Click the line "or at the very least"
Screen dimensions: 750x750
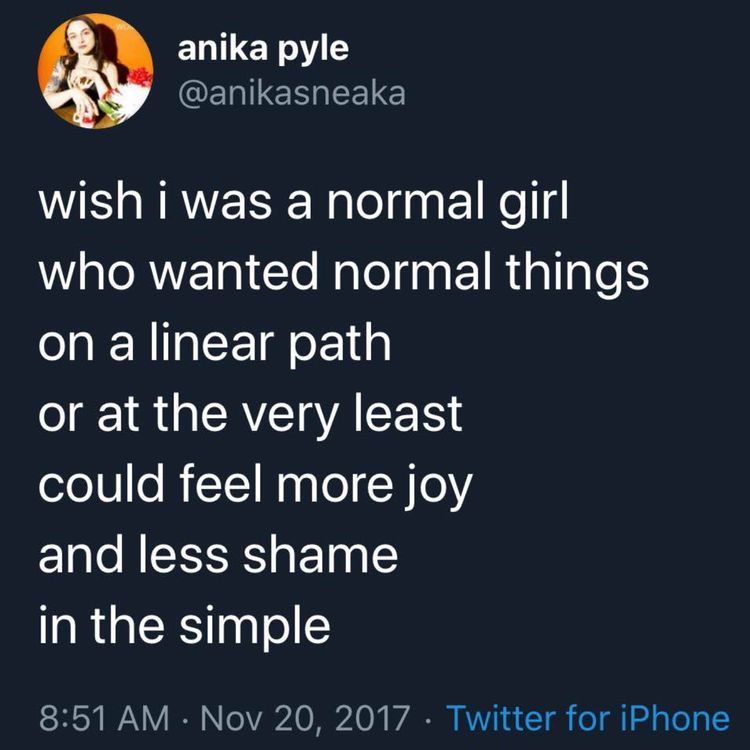[x=251, y=413]
